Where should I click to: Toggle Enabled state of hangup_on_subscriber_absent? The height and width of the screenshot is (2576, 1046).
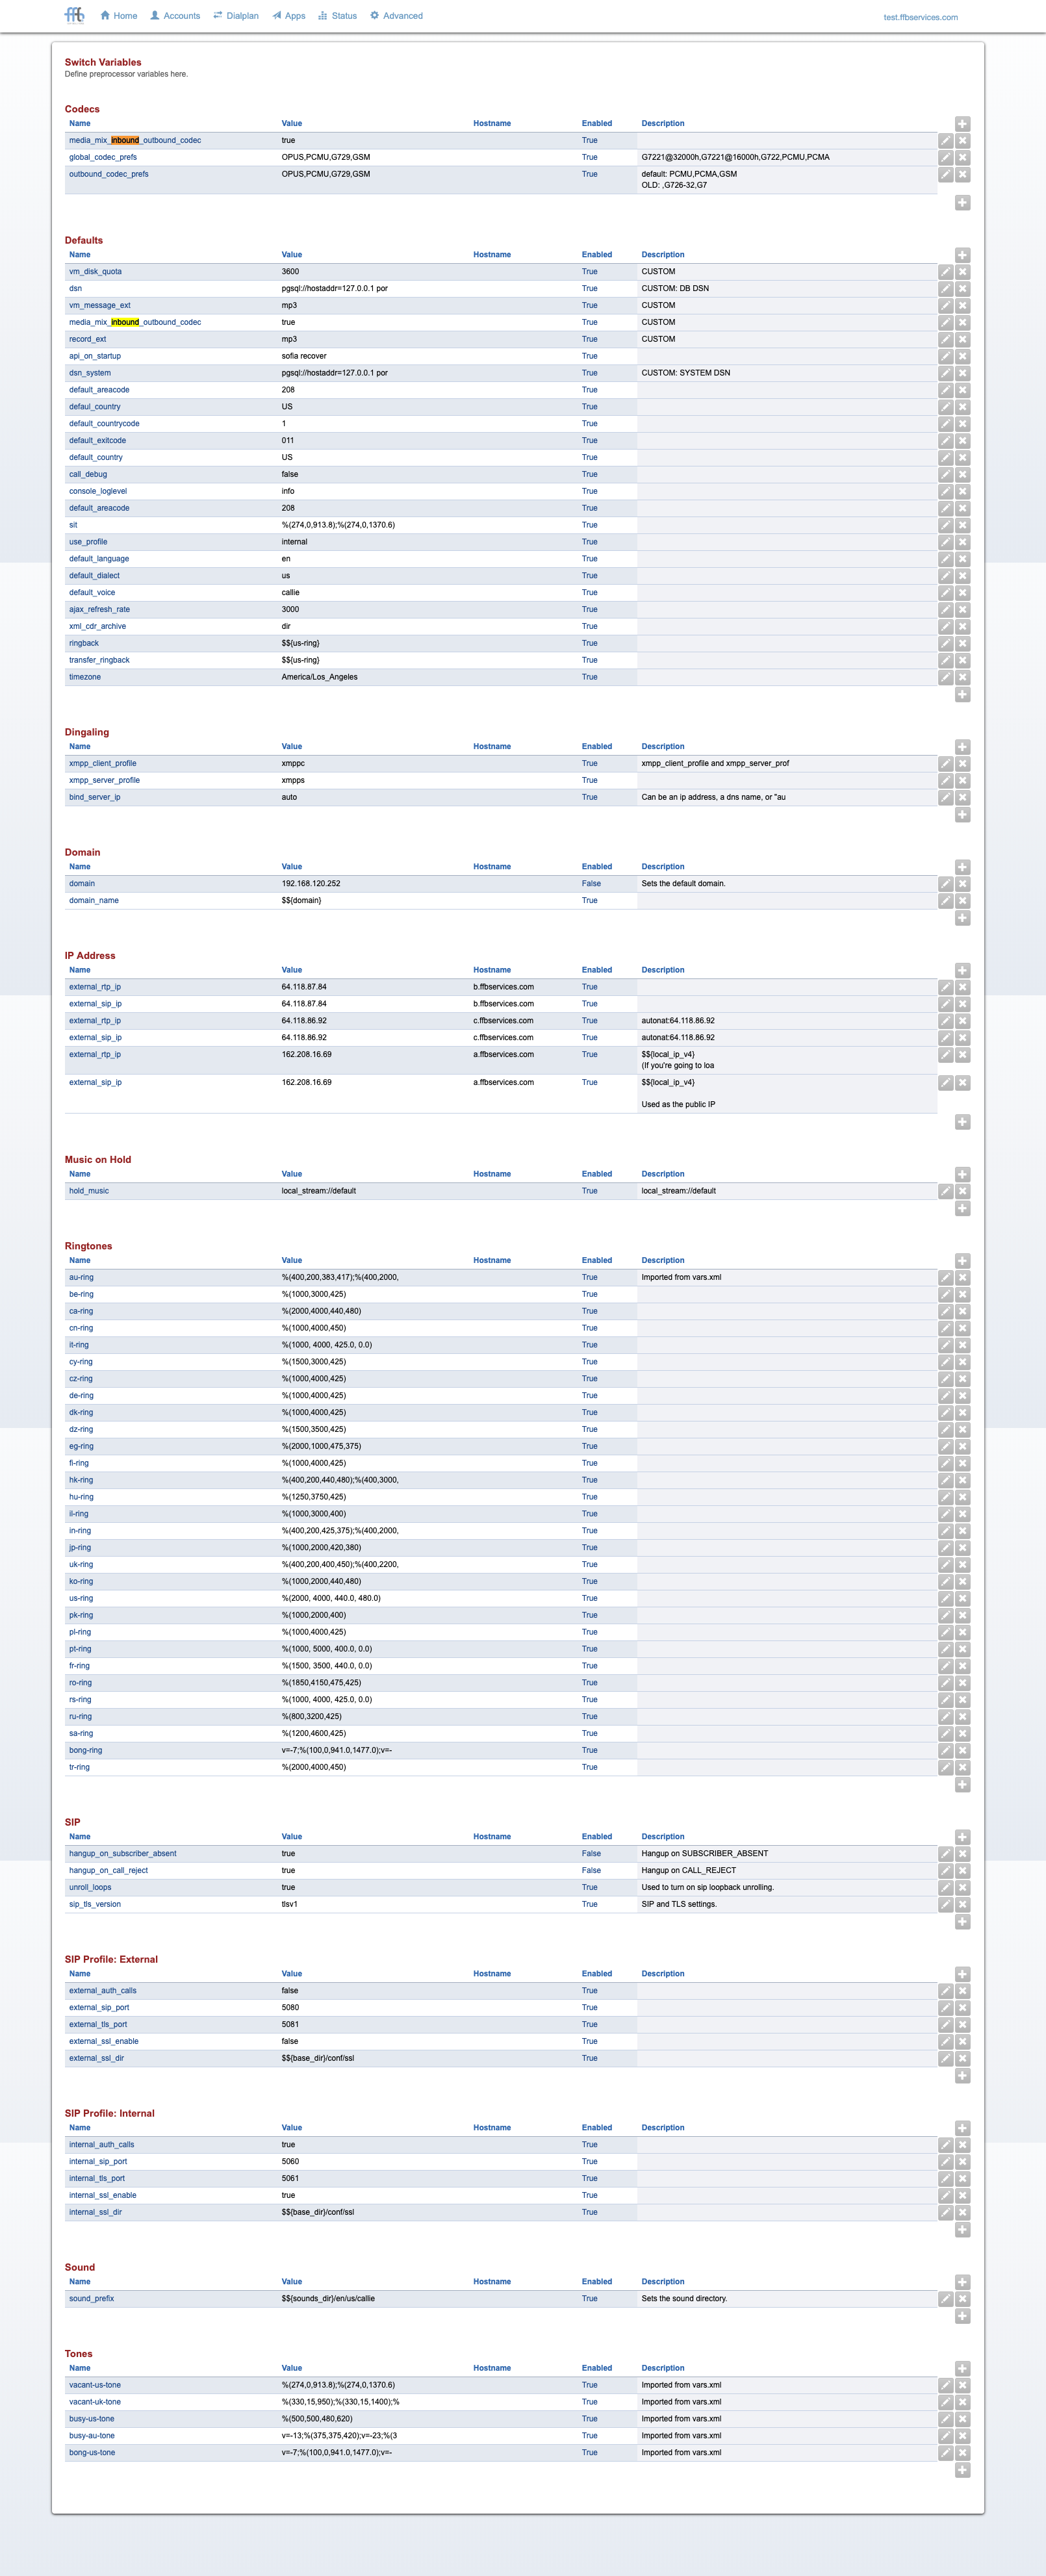point(591,1854)
